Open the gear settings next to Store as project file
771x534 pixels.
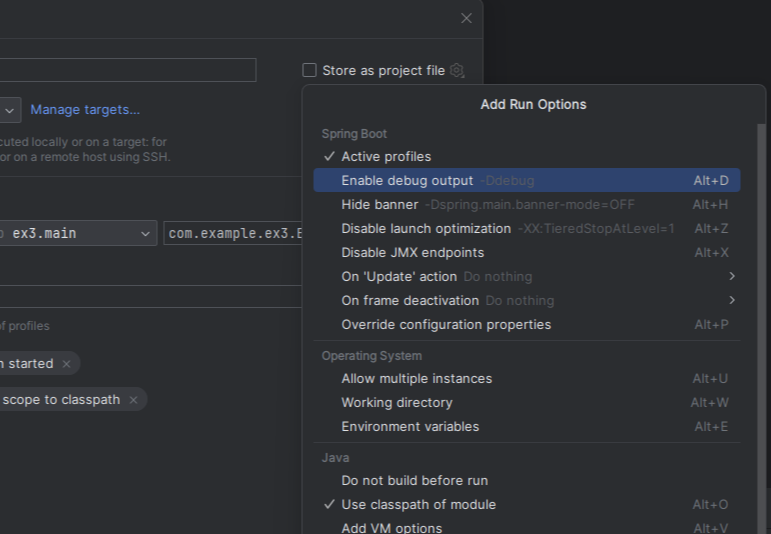tap(457, 70)
